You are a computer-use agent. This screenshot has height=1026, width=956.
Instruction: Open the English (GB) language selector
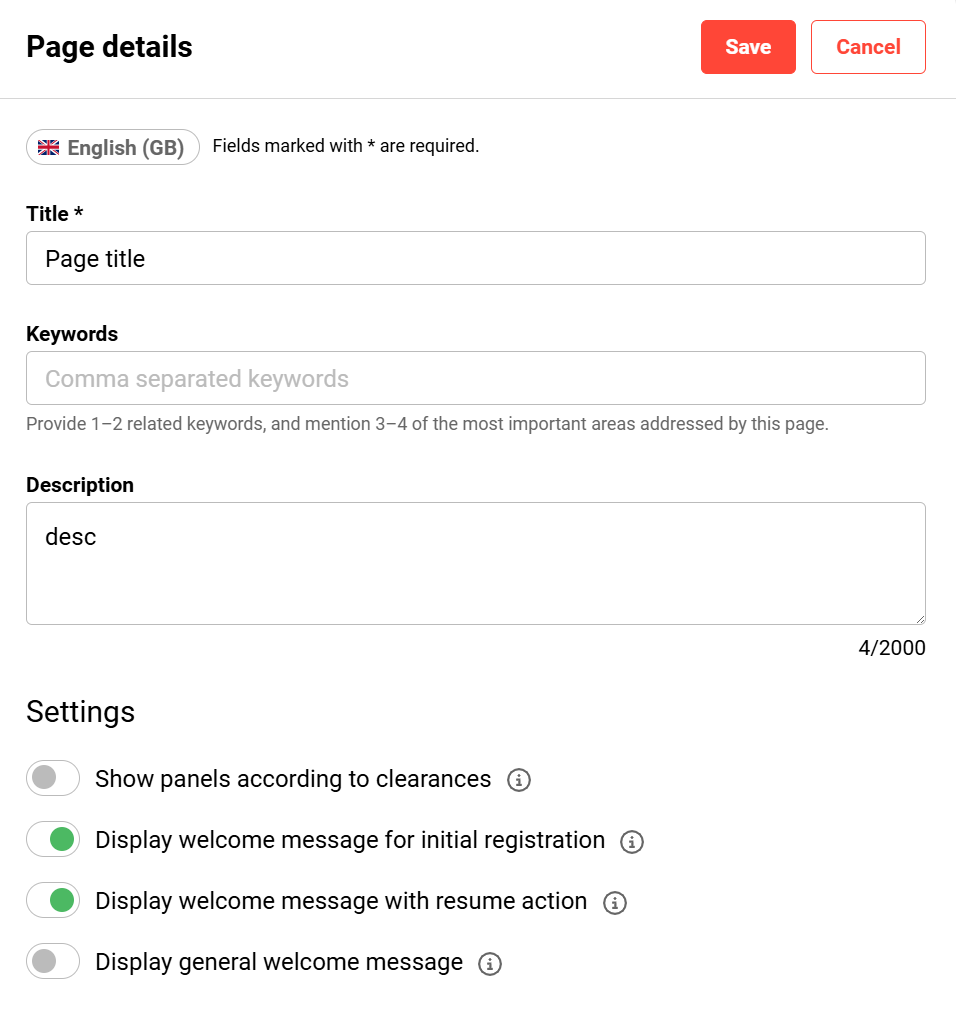pyautogui.click(x=113, y=148)
